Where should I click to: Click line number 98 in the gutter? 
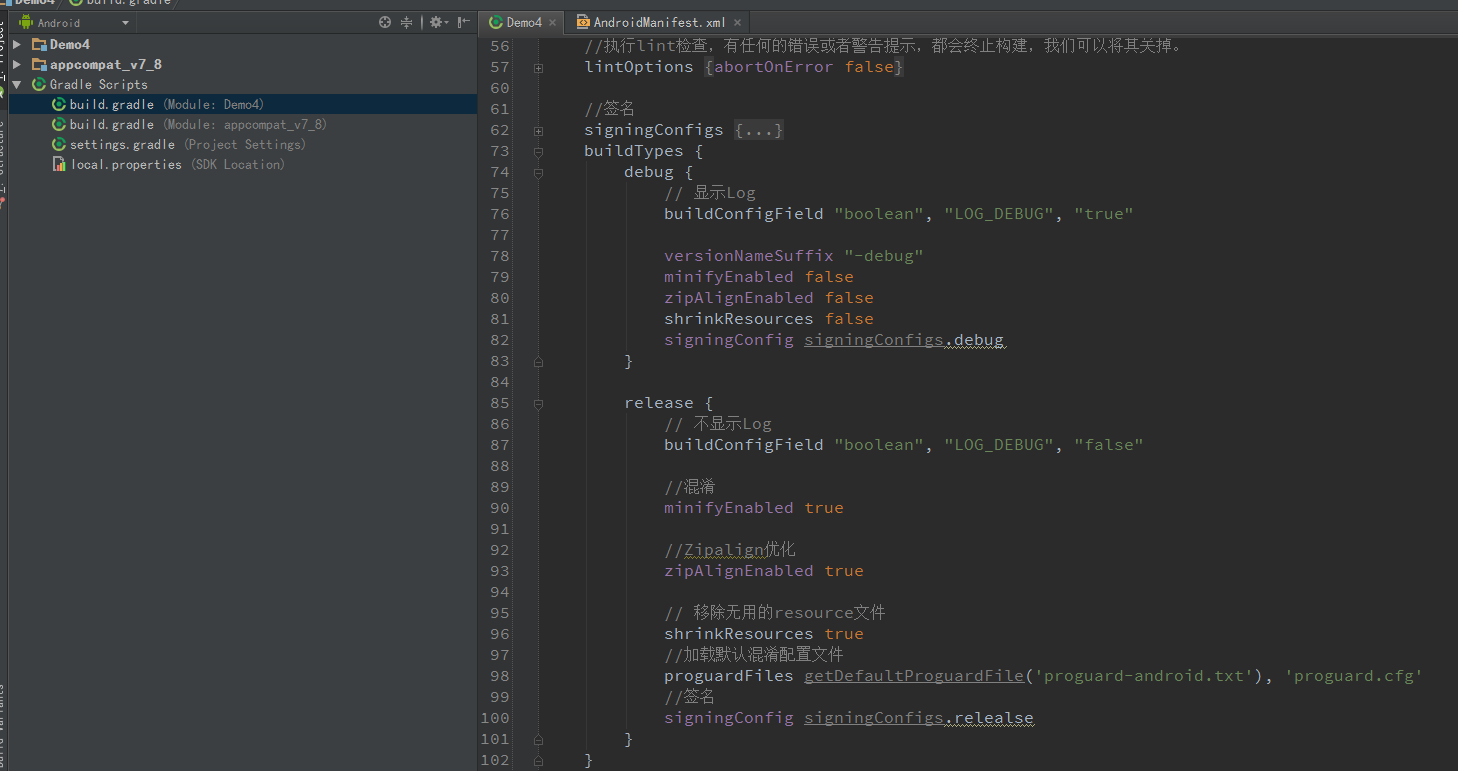(x=500, y=676)
